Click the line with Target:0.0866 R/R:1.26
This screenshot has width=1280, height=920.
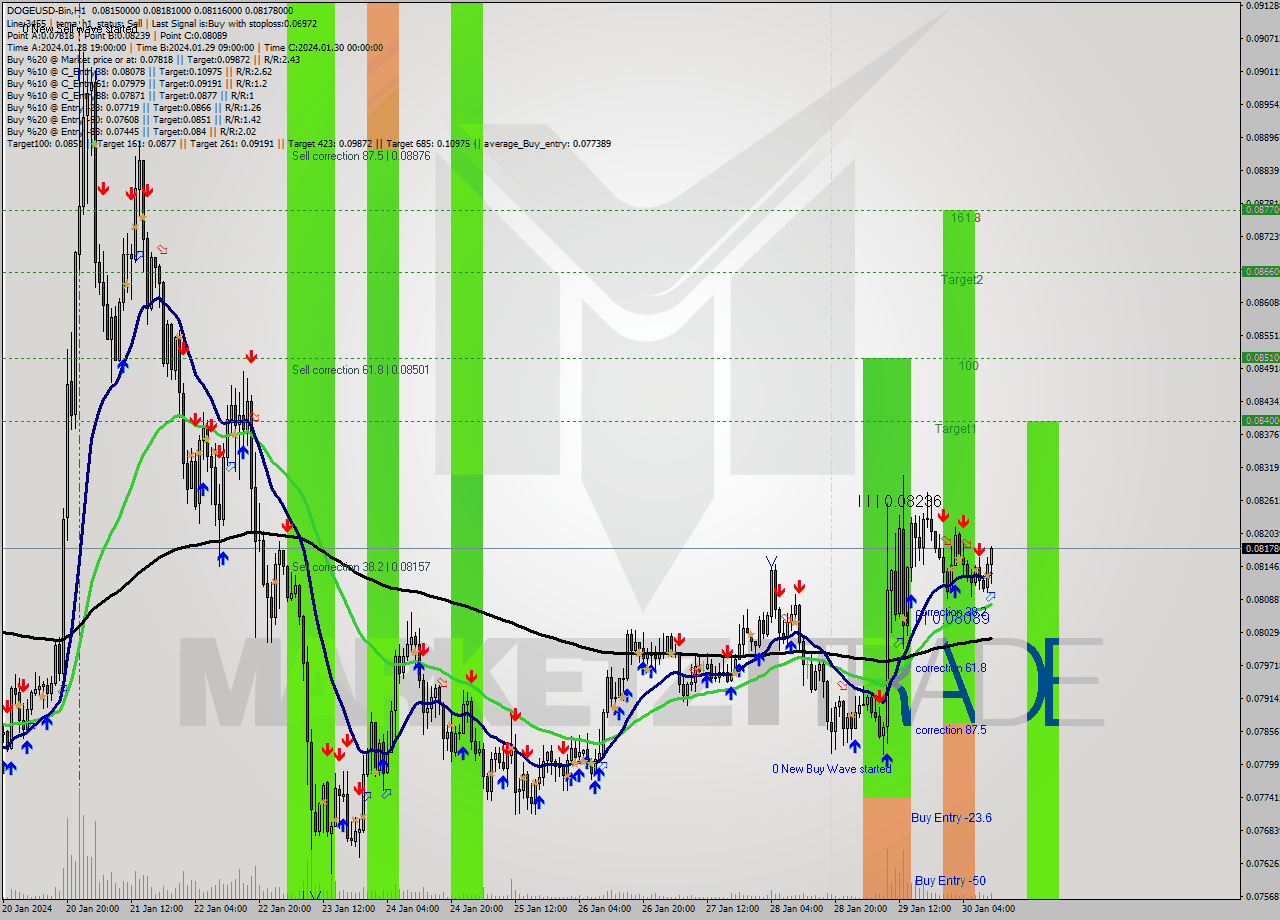point(133,107)
